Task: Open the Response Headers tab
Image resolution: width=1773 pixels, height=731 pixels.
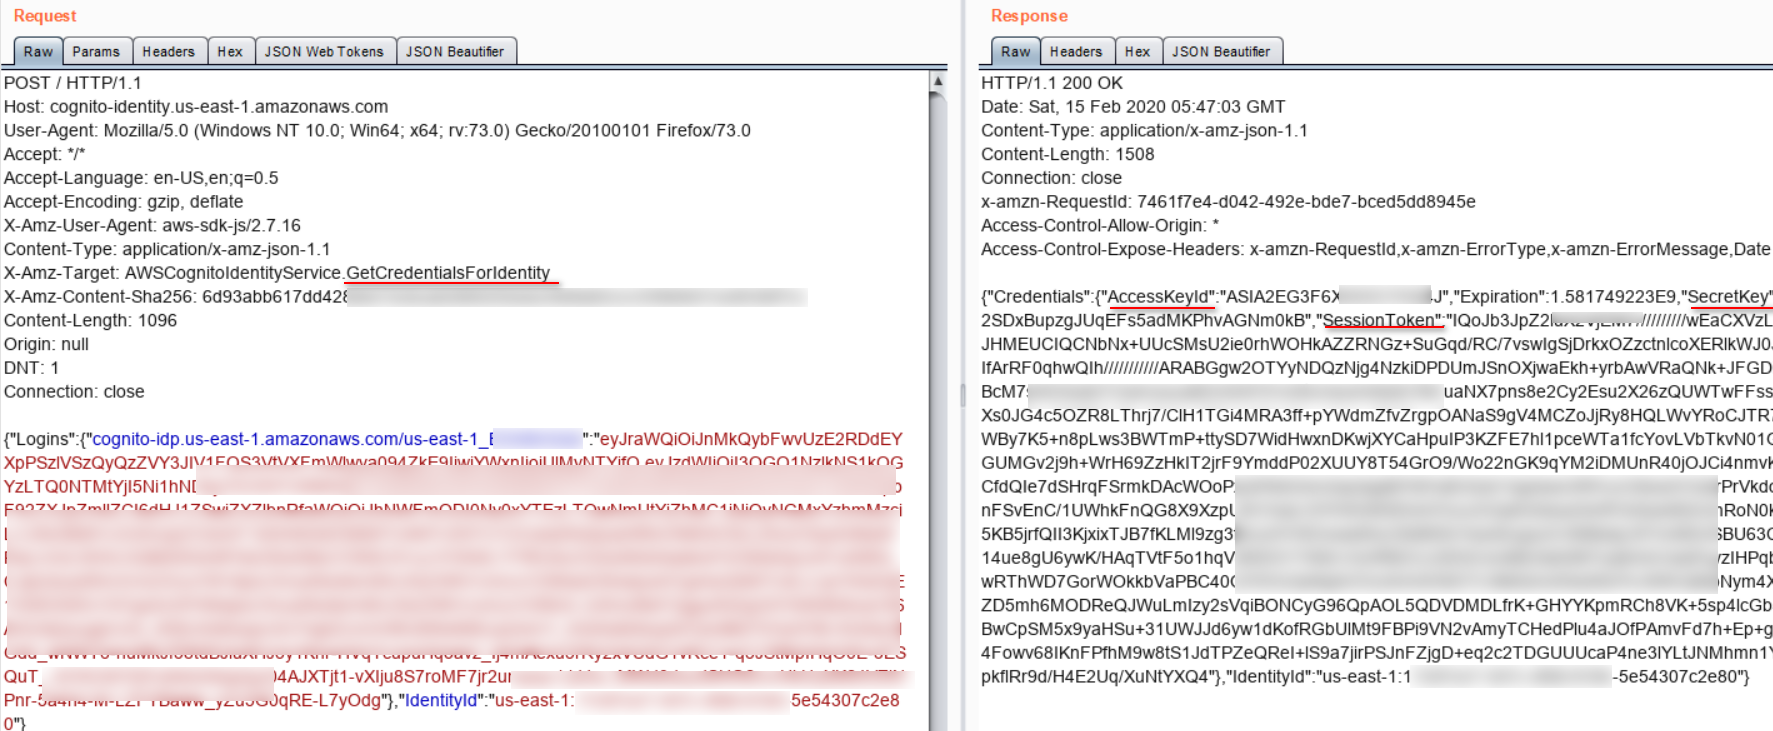Action: click(1076, 51)
